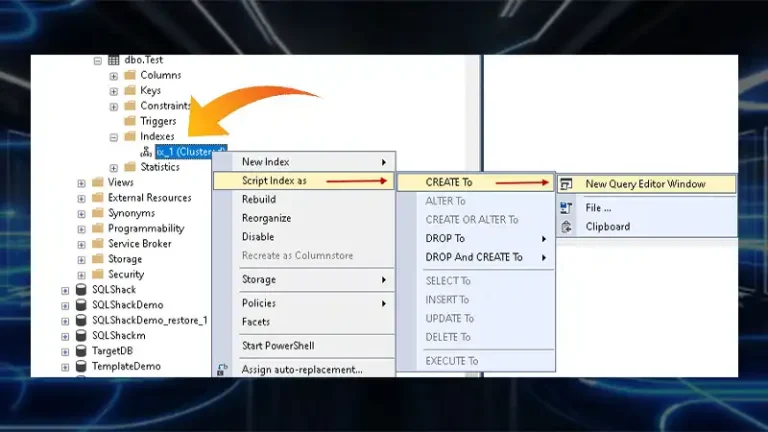Select Reorganize from the context menu
768x432 pixels.
click(x=304, y=218)
